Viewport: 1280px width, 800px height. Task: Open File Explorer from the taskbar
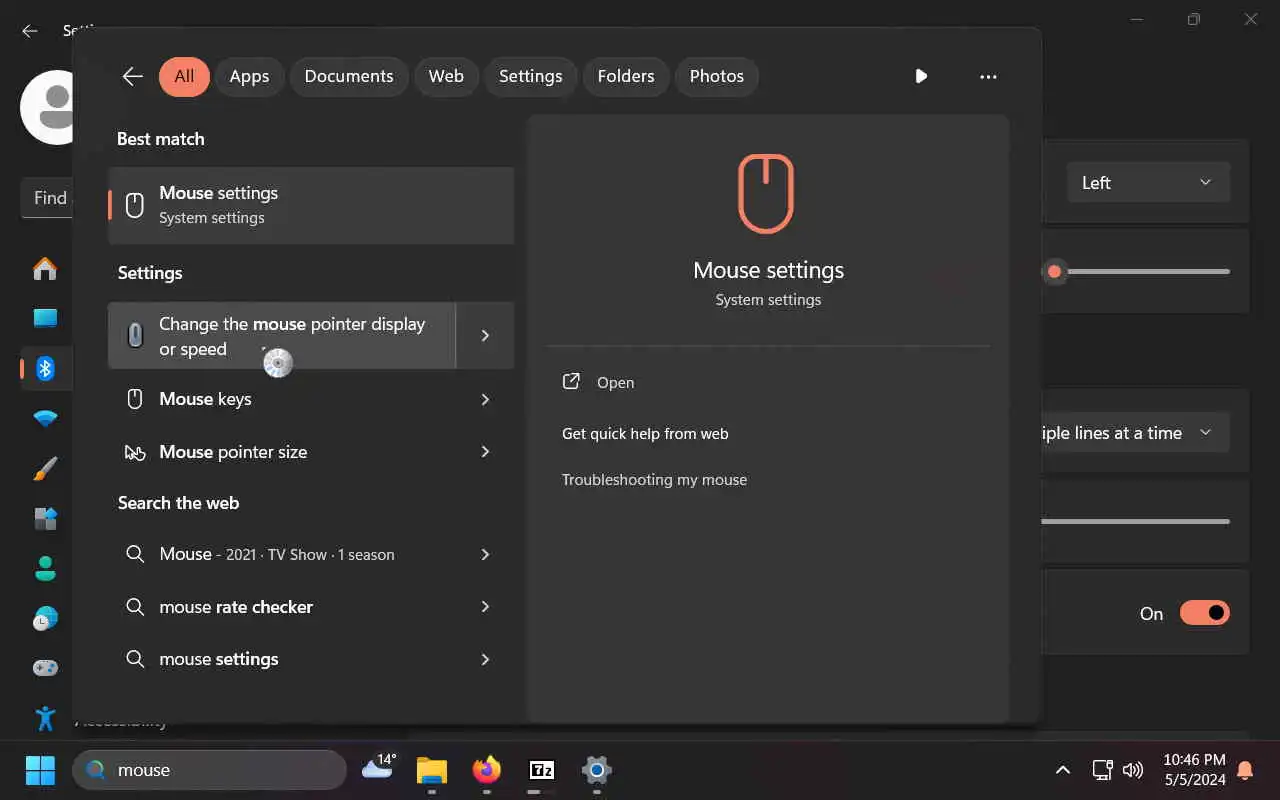click(x=432, y=770)
